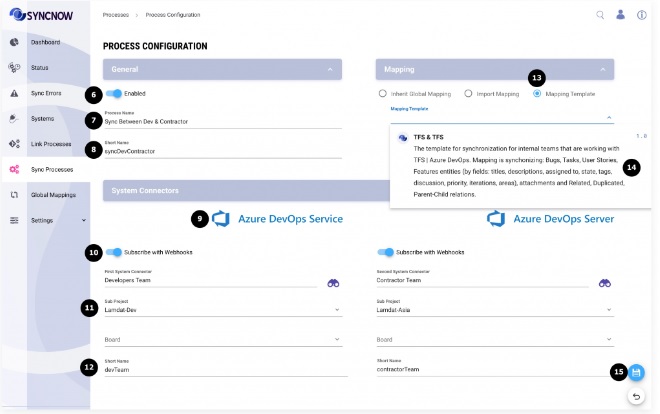Image resolution: width=660 pixels, height=414 pixels.
Task: Open Sync Errors in sidebar
Action: tap(46, 93)
